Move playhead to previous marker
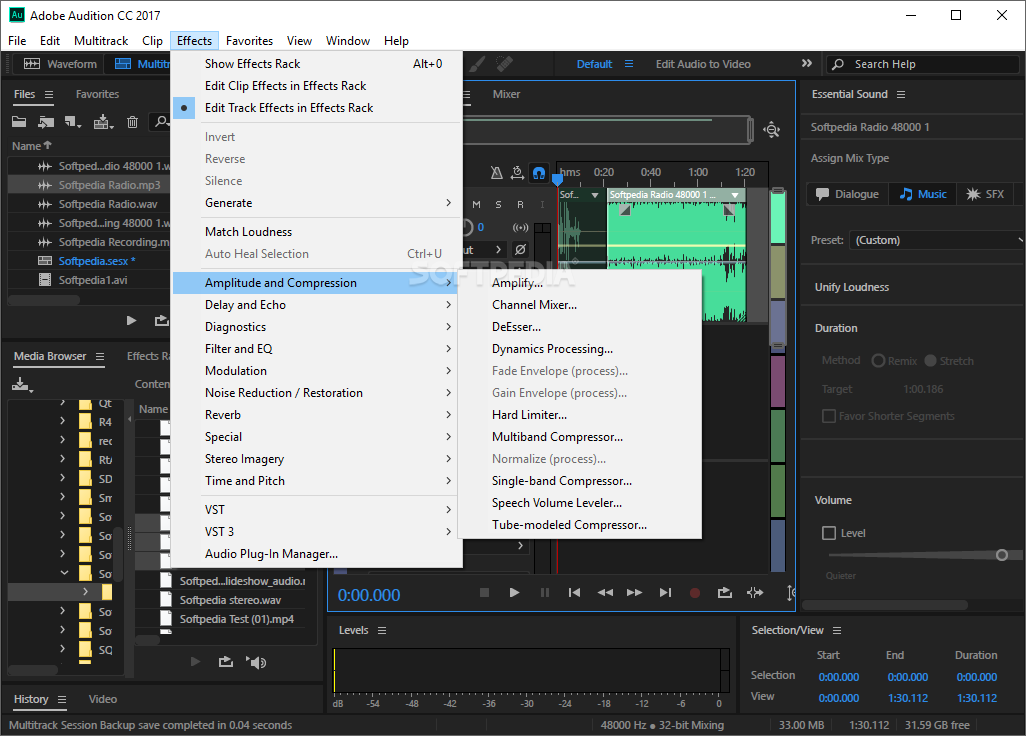The height and width of the screenshot is (736, 1026). click(575, 593)
